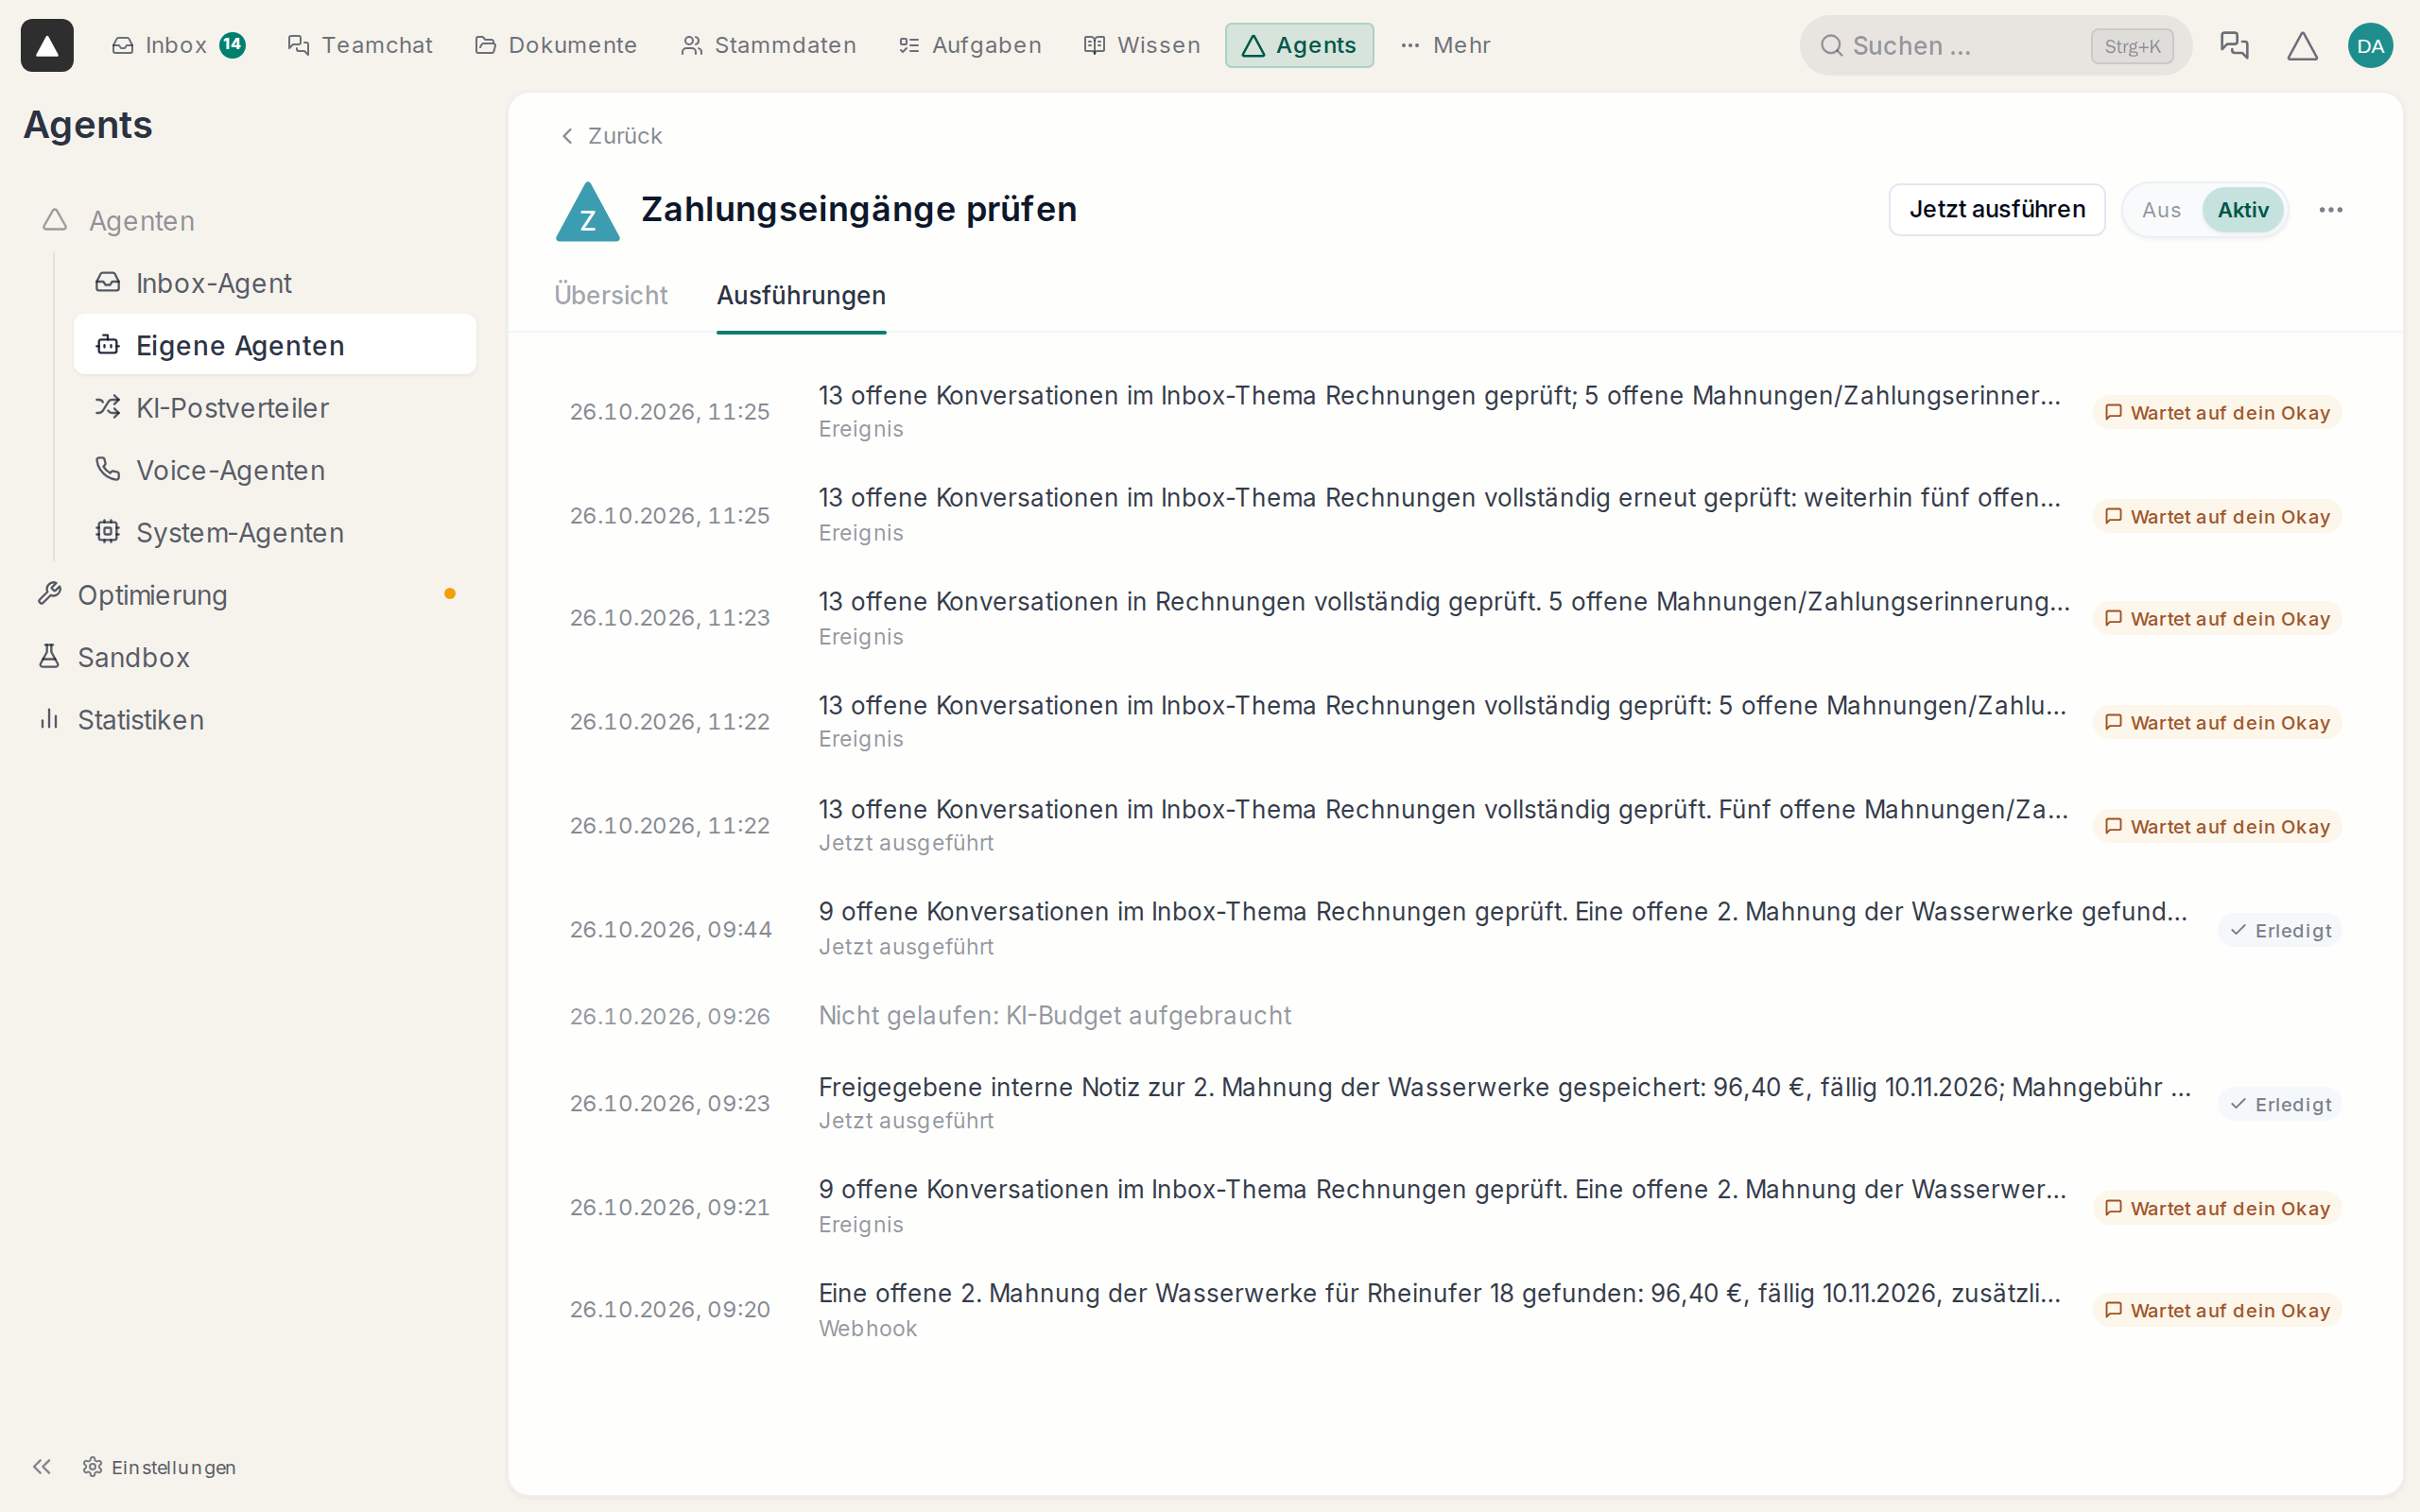This screenshot has height=1512, width=2420.
Task: Open Einstellungen gear in sidebar
Action: (x=160, y=1466)
